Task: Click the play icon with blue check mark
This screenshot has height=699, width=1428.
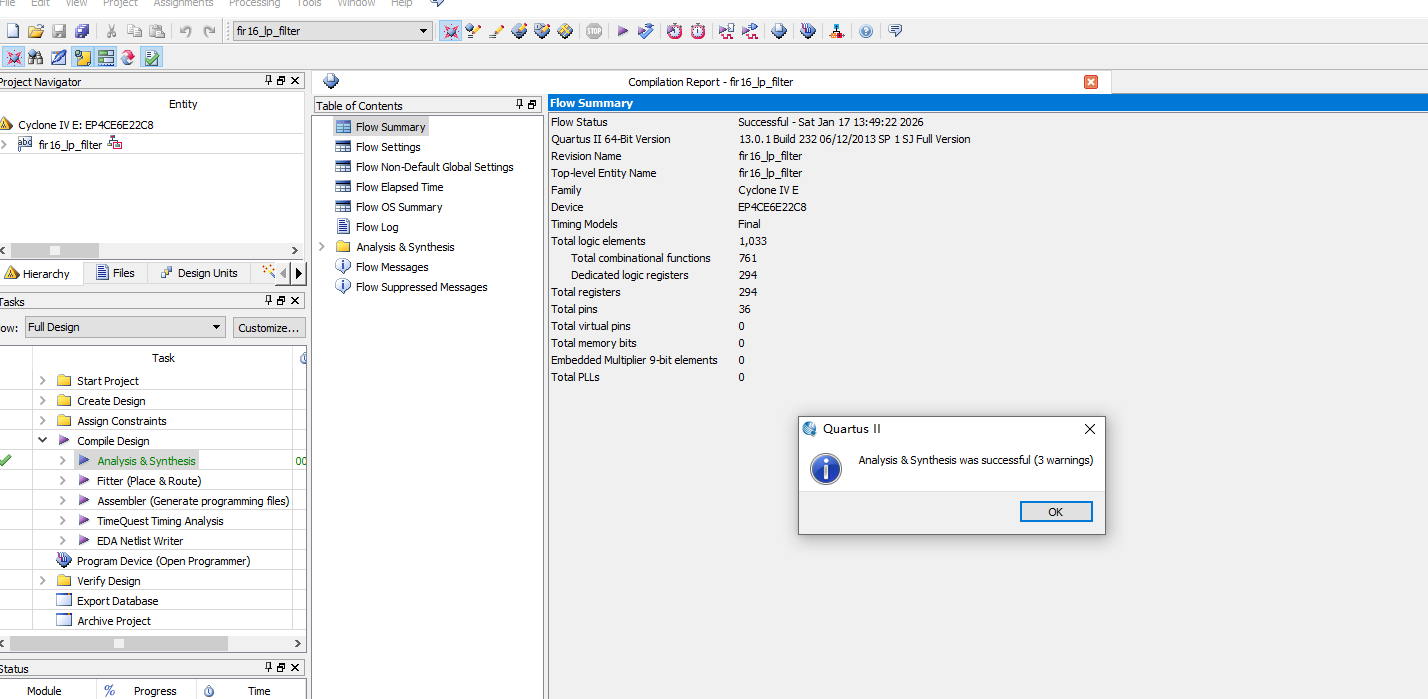Action: (x=646, y=31)
